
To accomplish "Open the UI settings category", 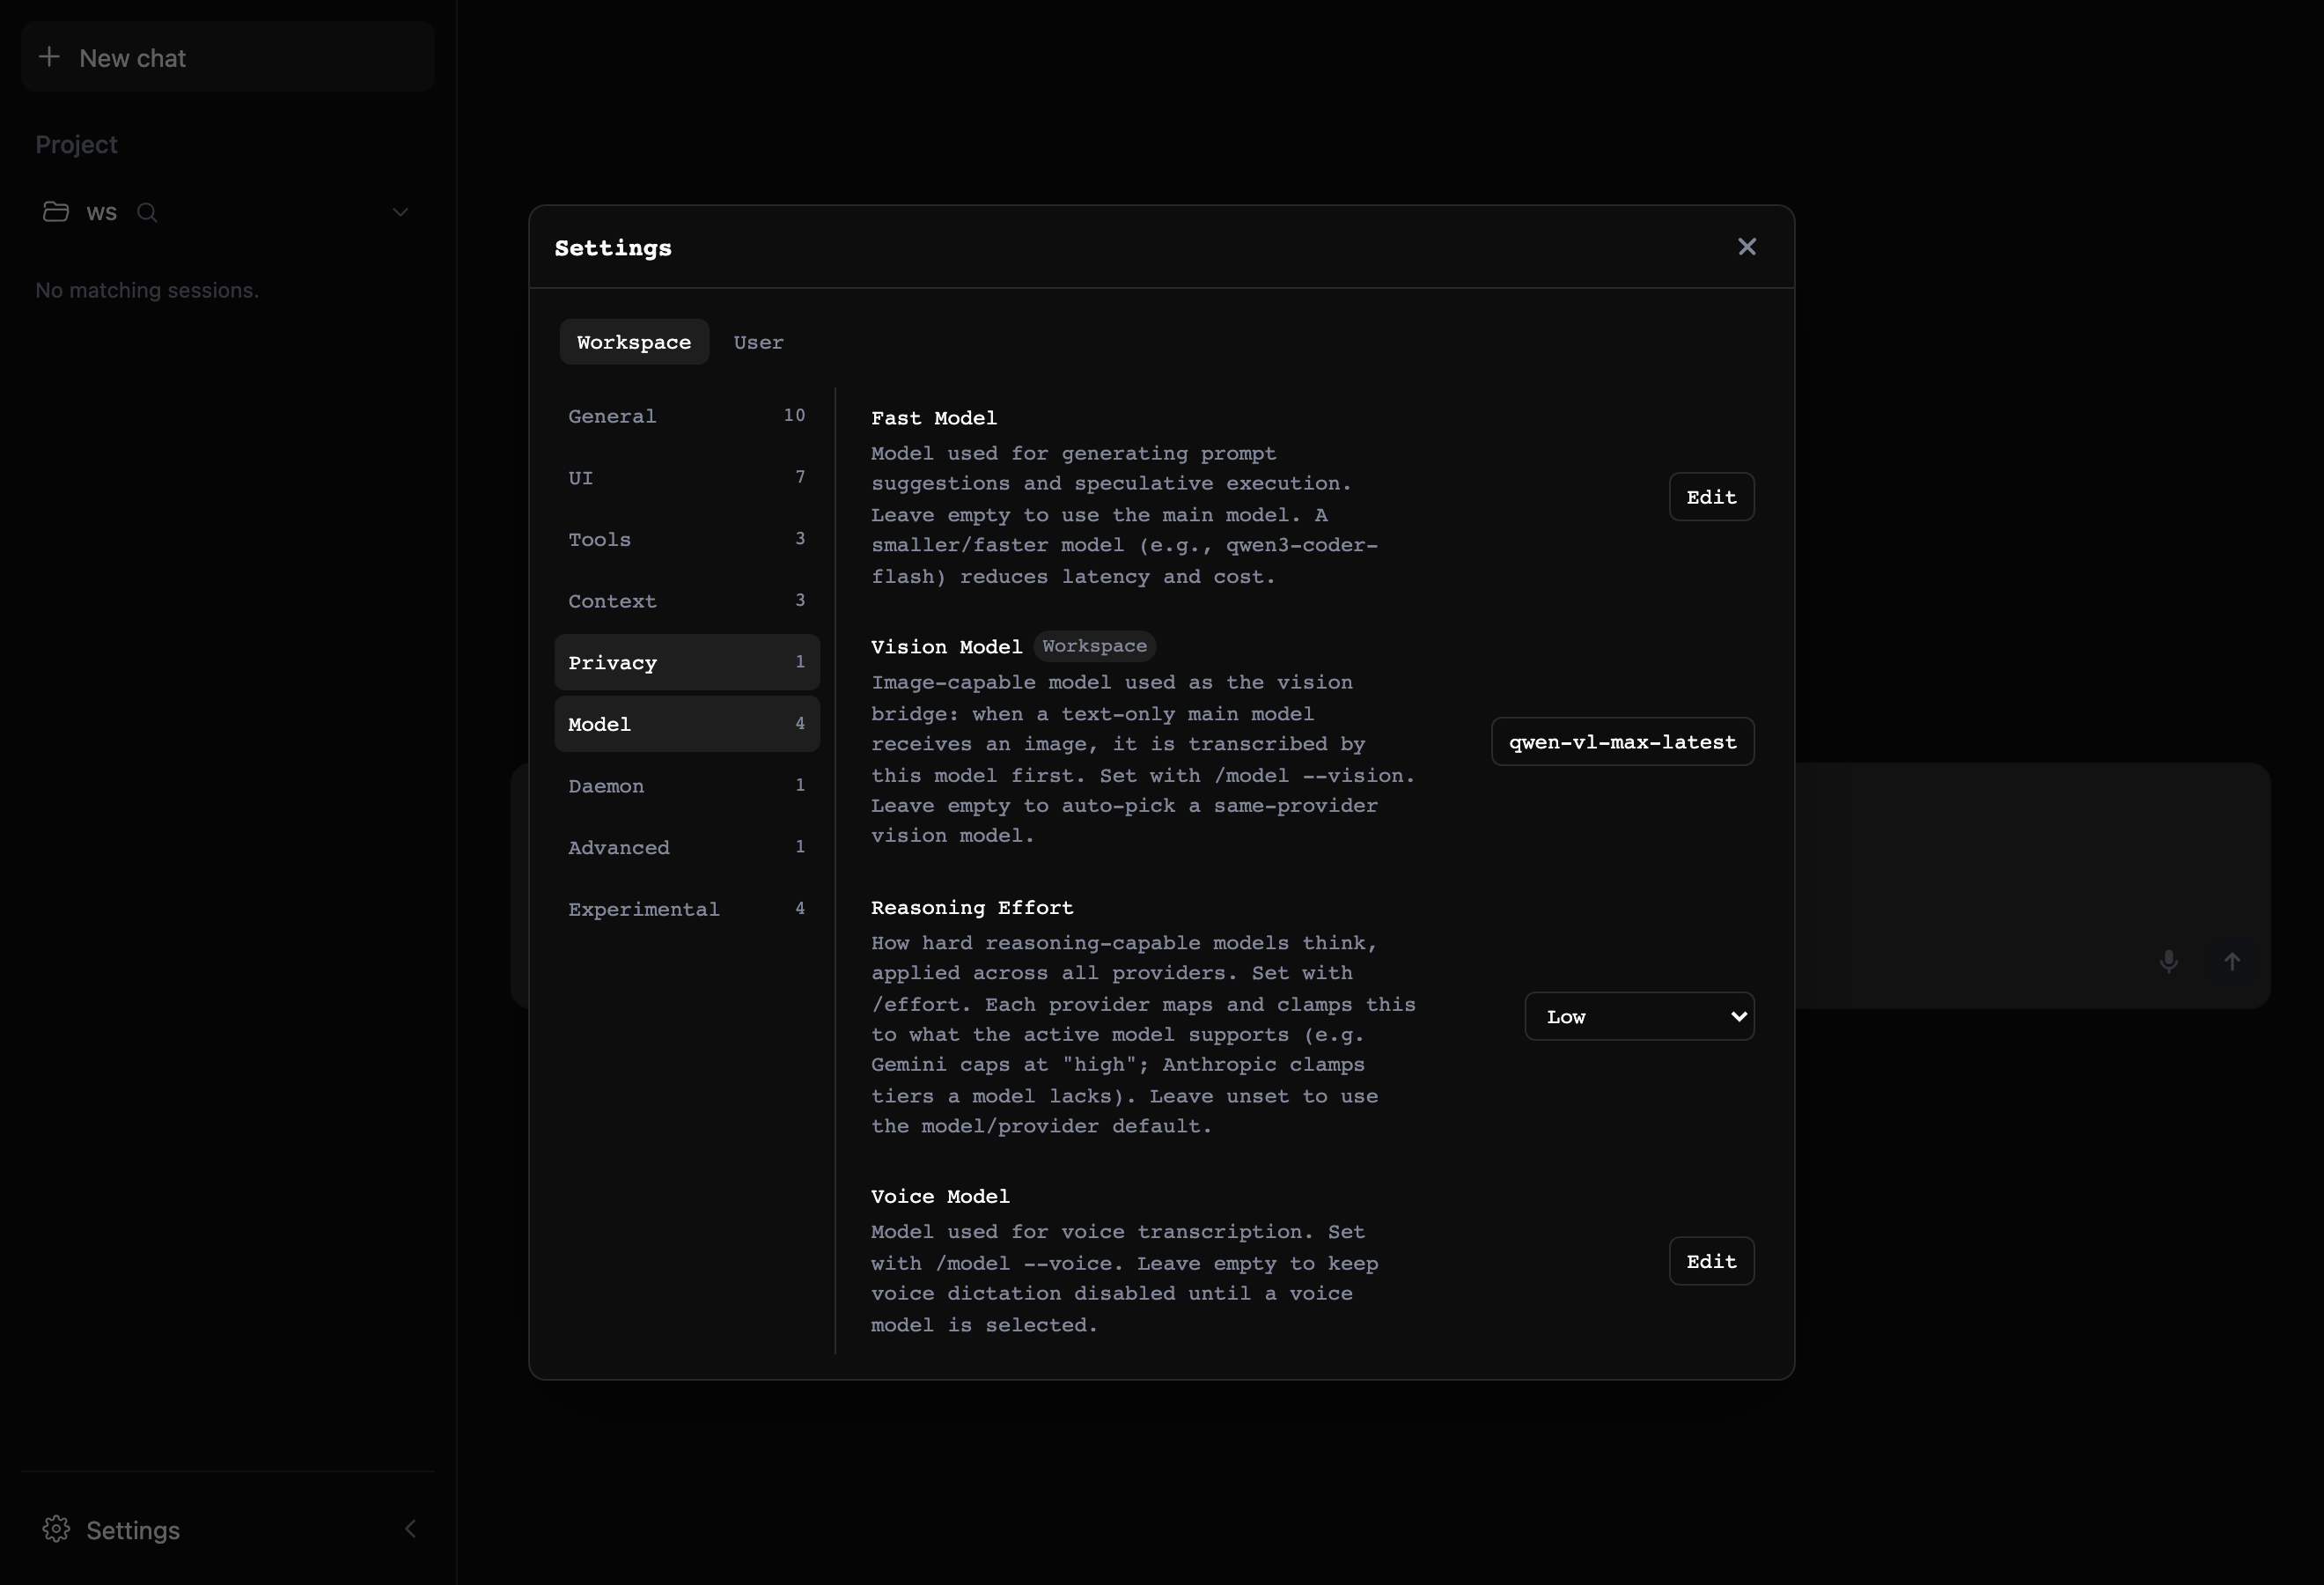I will click(687, 478).
